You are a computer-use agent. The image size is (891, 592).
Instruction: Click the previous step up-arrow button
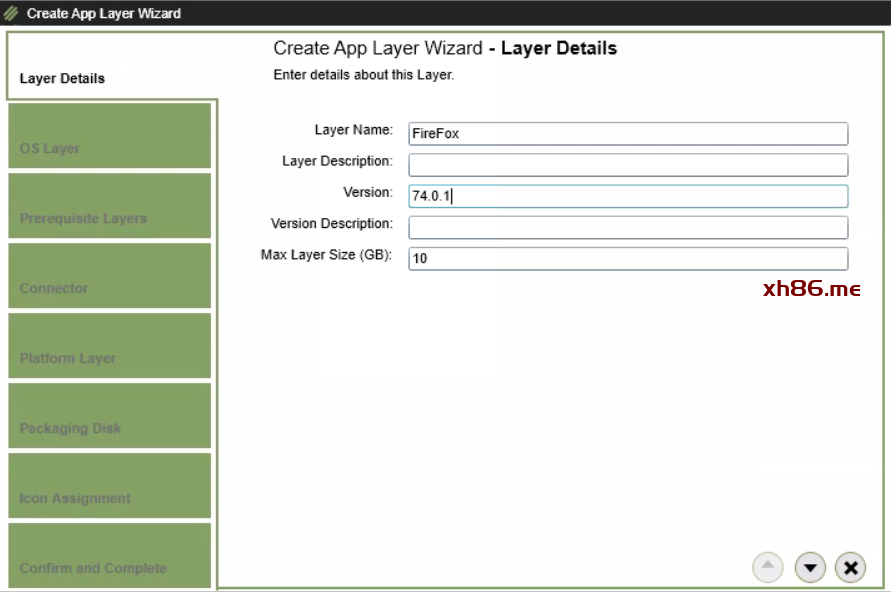(x=767, y=567)
